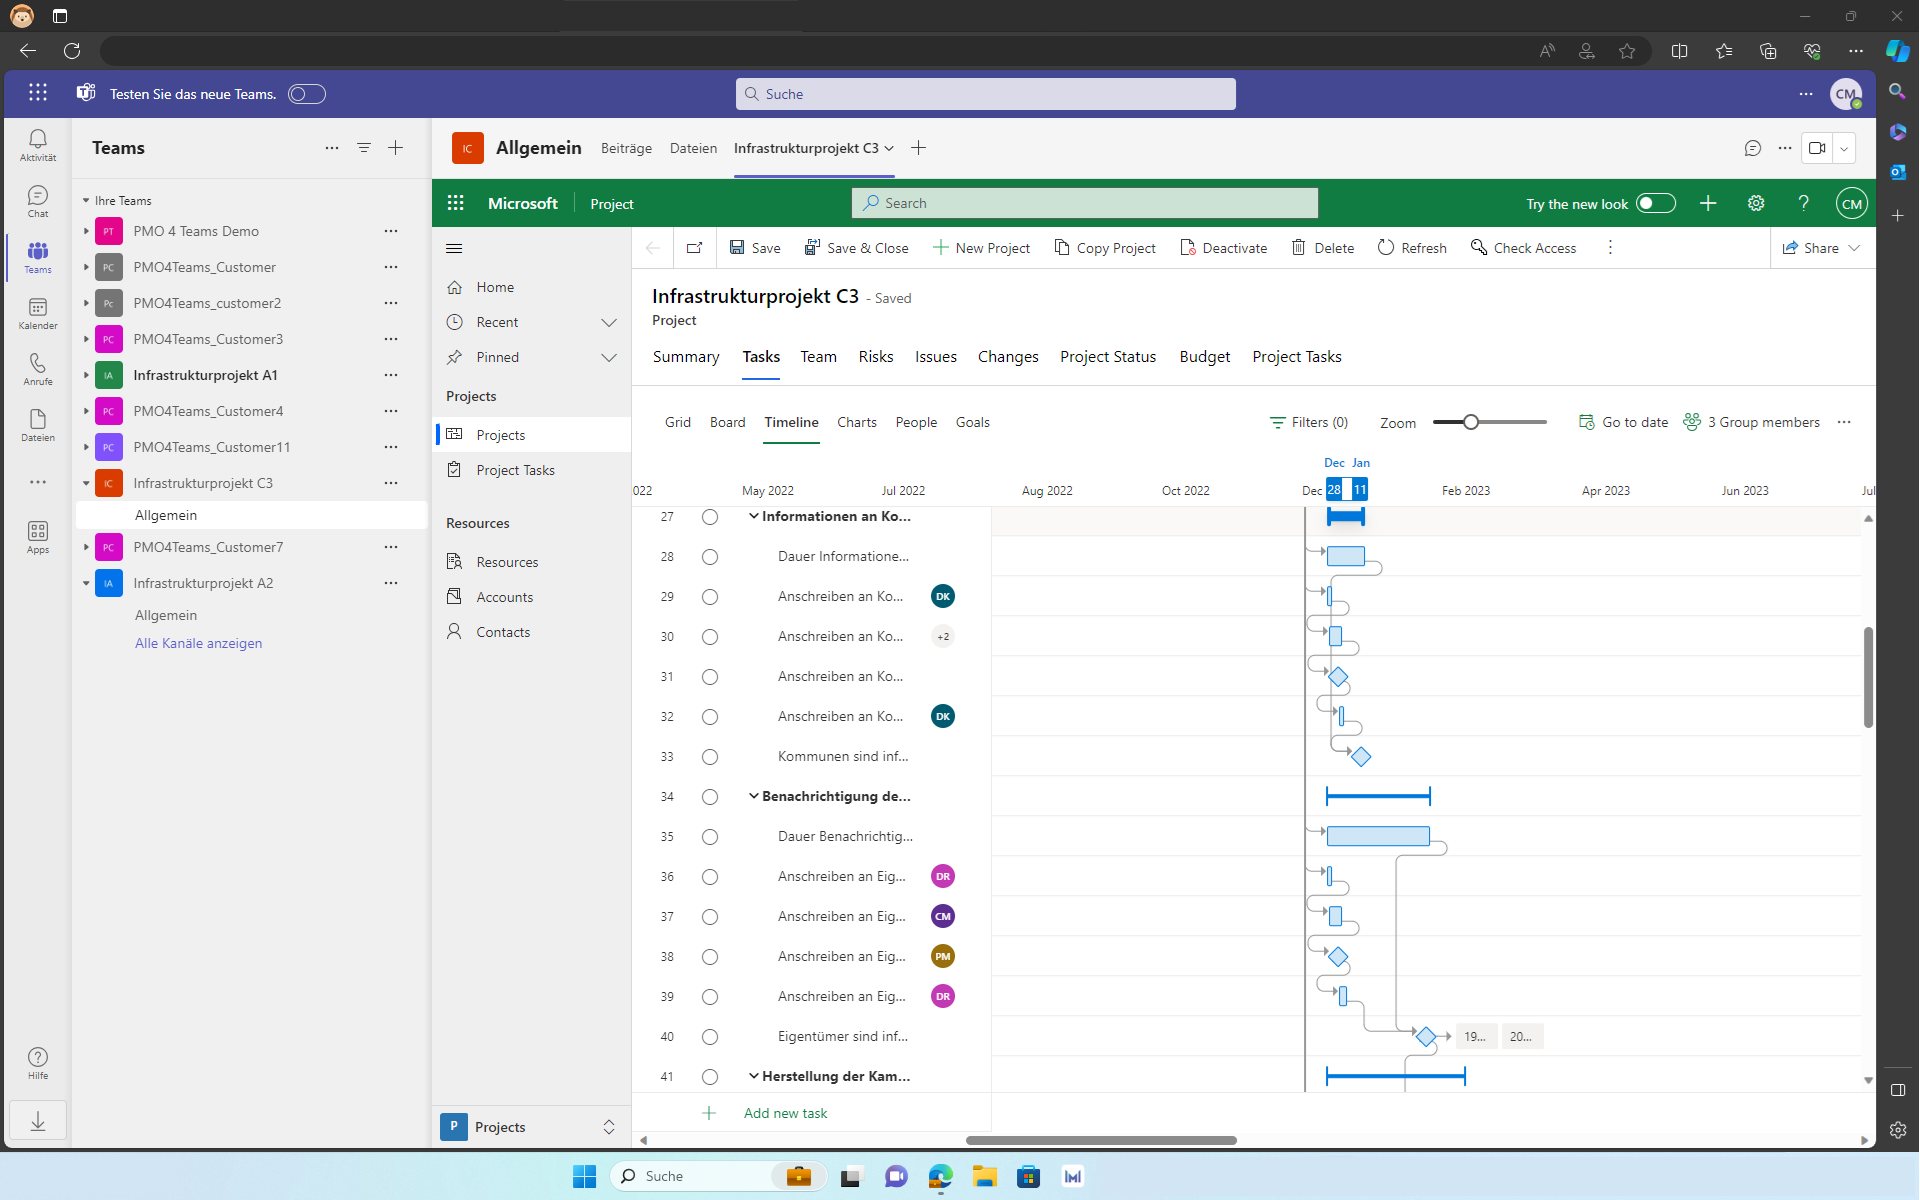The height and width of the screenshot is (1200, 1920).
Task: Click Add new task
Action: (785, 1113)
